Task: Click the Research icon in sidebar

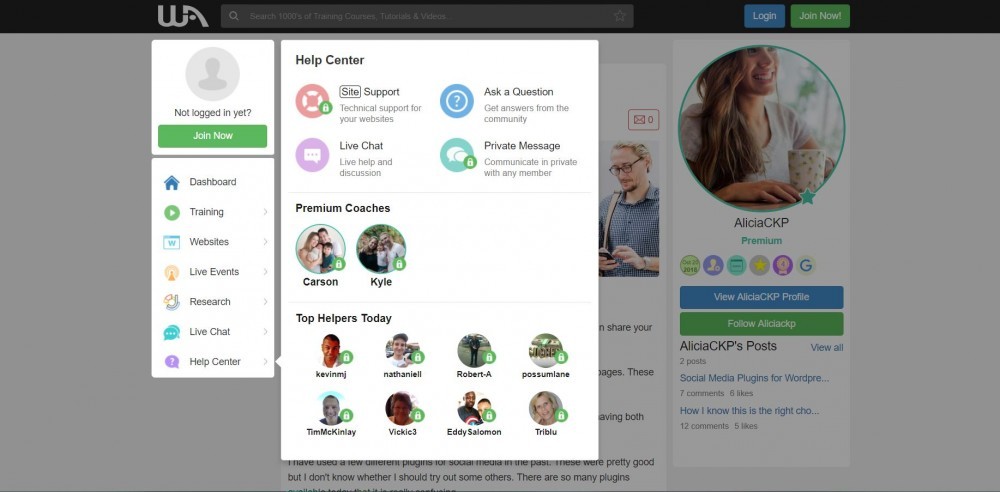Action: [x=172, y=302]
